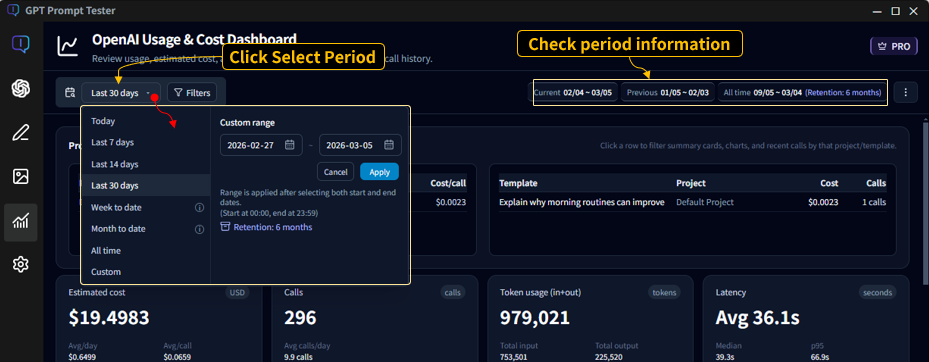This screenshot has width=929, height=362.
Task: Open settings gear in sidebar
Action: tap(21, 265)
